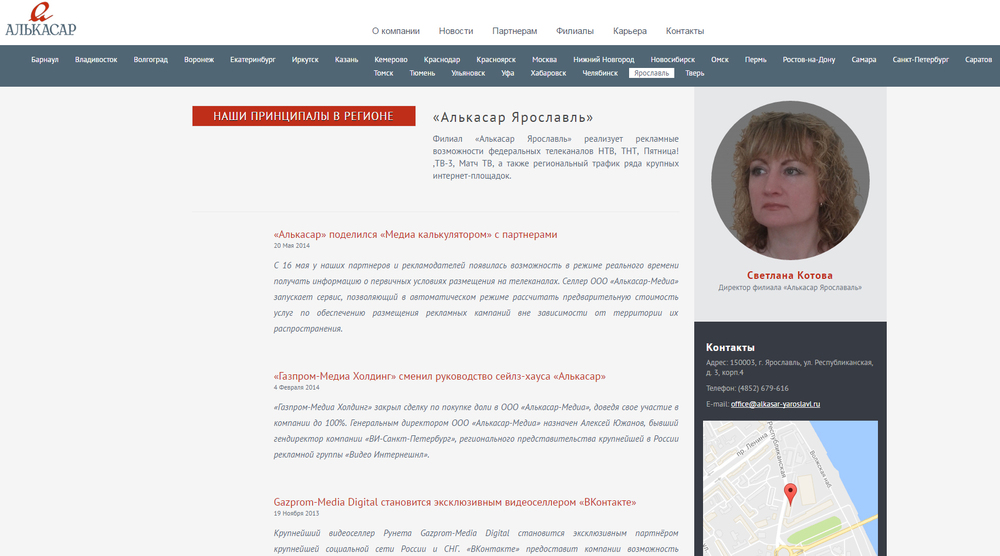Select the Челябинск city link

[600, 73]
